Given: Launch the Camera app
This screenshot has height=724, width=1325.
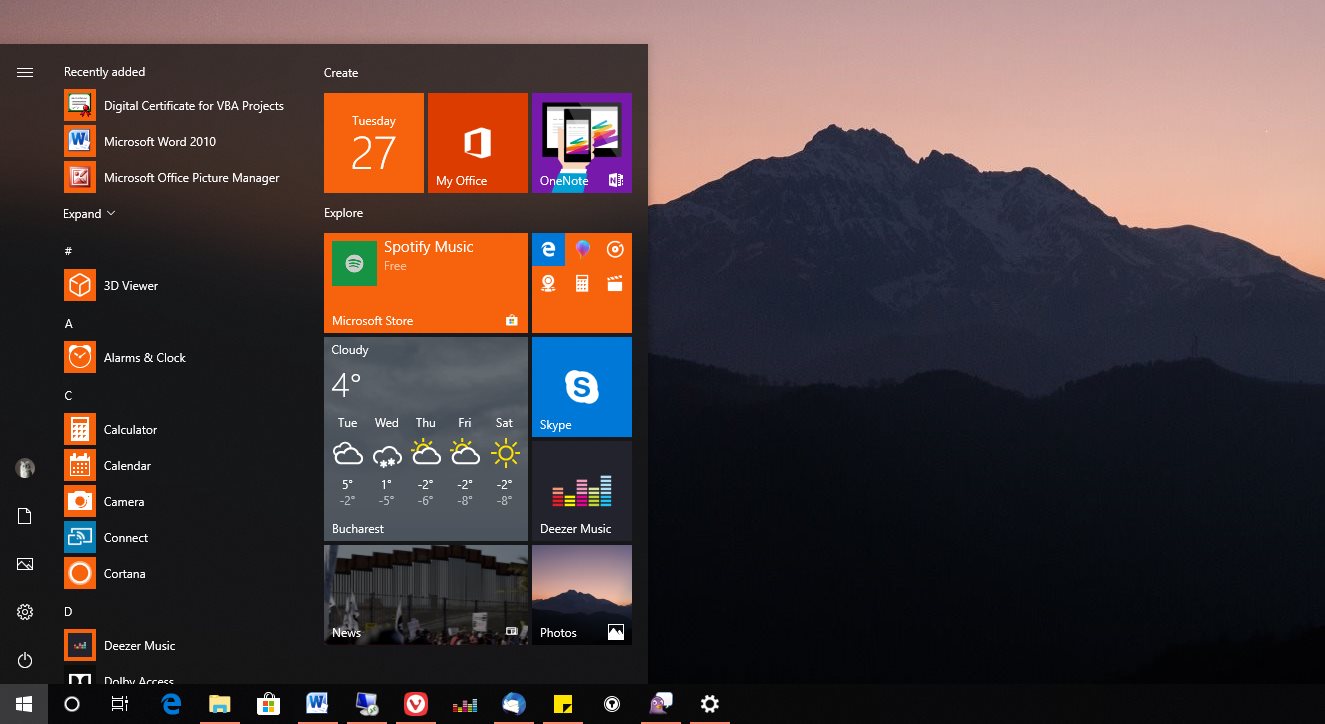Looking at the screenshot, I should [124, 501].
